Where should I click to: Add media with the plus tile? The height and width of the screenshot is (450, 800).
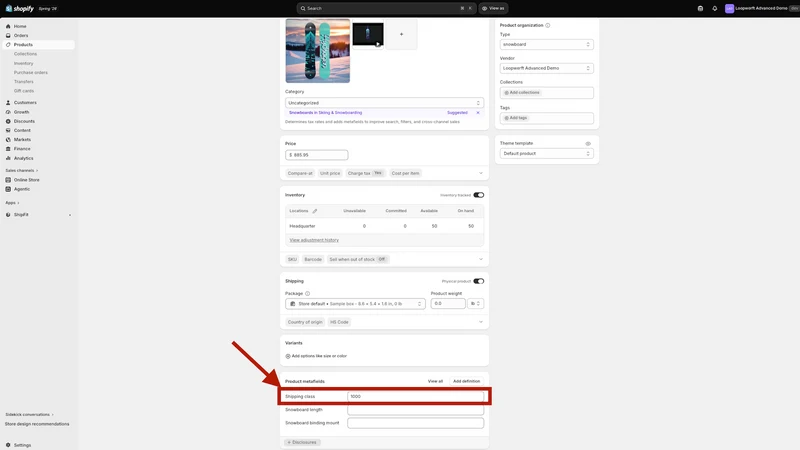pyautogui.click(x=402, y=34)
